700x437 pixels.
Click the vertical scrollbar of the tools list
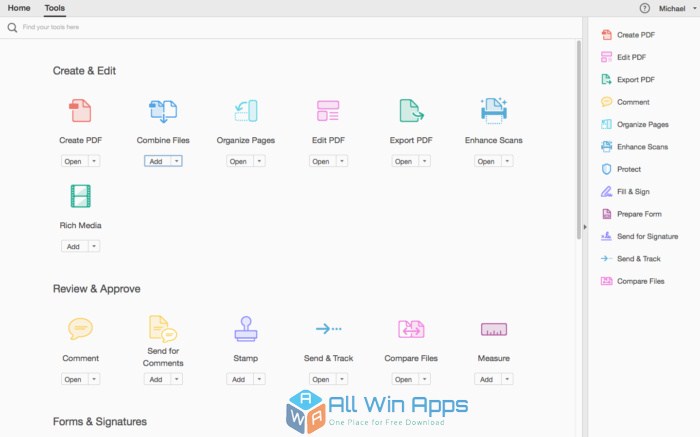pyautogui.click(x=579, y=140)
